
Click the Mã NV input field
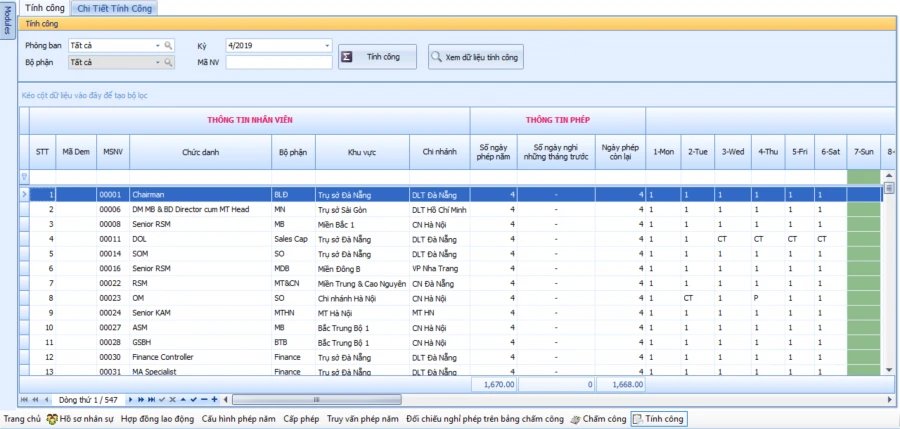click(279, 63)
